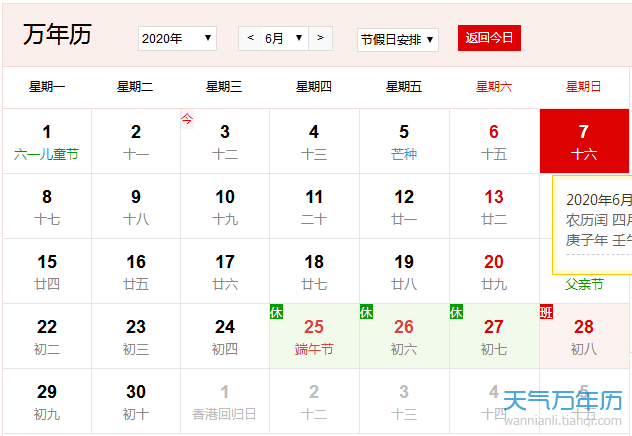The image size is (632, 436).
Task: Click the 父亲节 Father's Day label
Action: click(x=584, y=284)
